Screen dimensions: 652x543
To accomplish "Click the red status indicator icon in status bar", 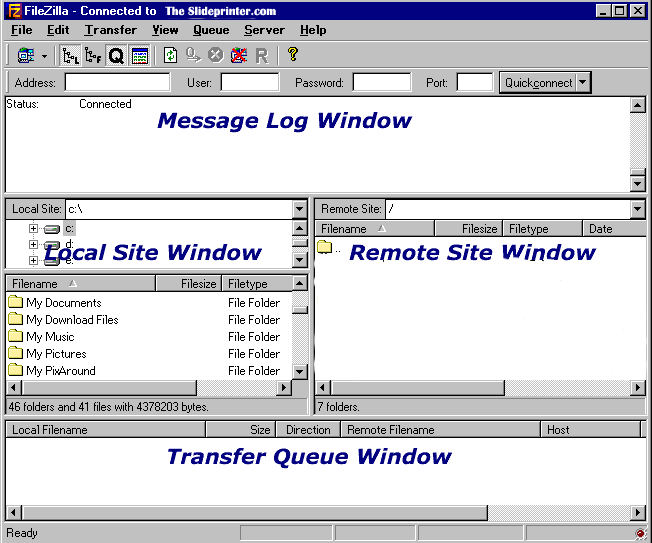I will pyautogui.click(x=641, y=533).
